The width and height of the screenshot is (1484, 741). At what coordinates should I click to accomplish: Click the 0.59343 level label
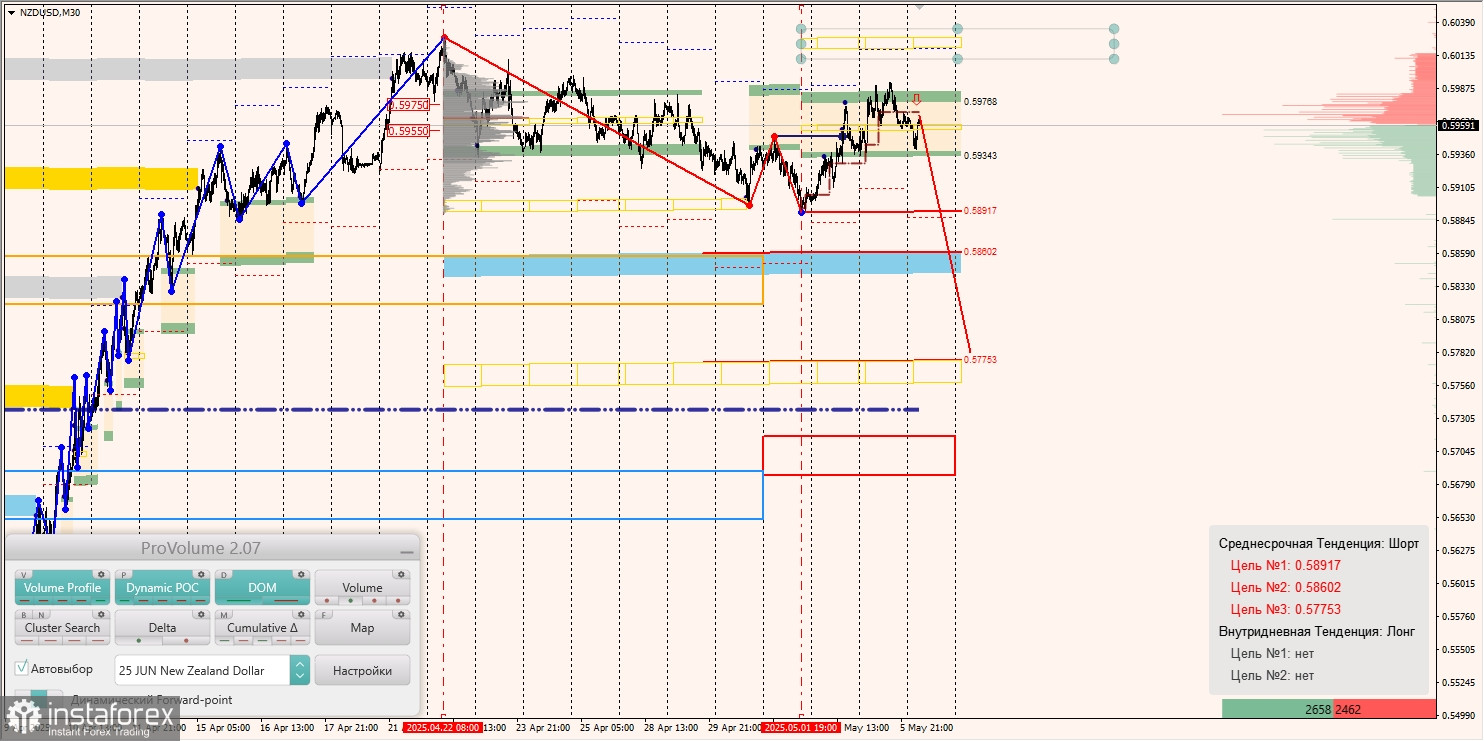(980, 155)
